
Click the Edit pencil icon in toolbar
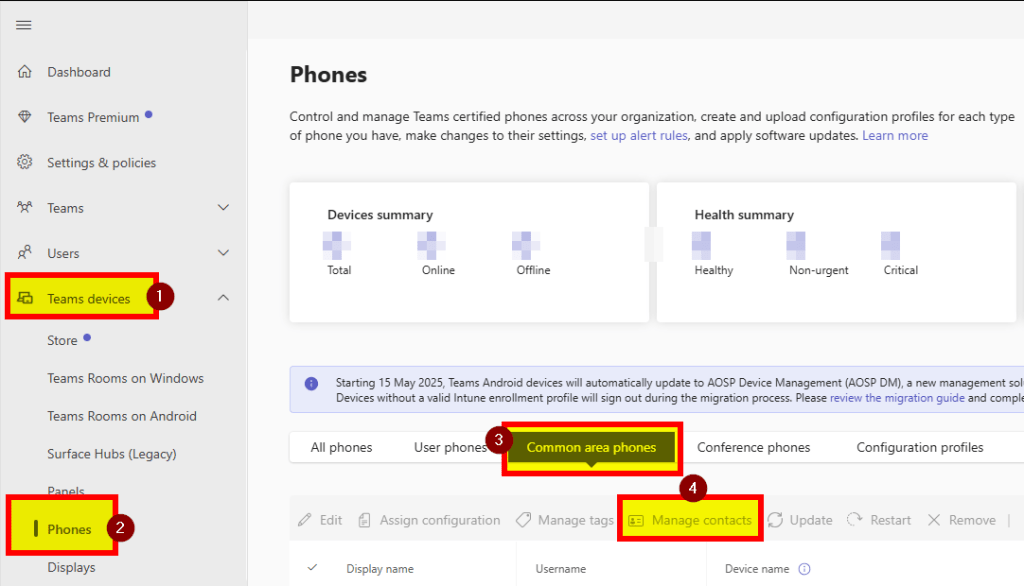[x=305, y=520]
